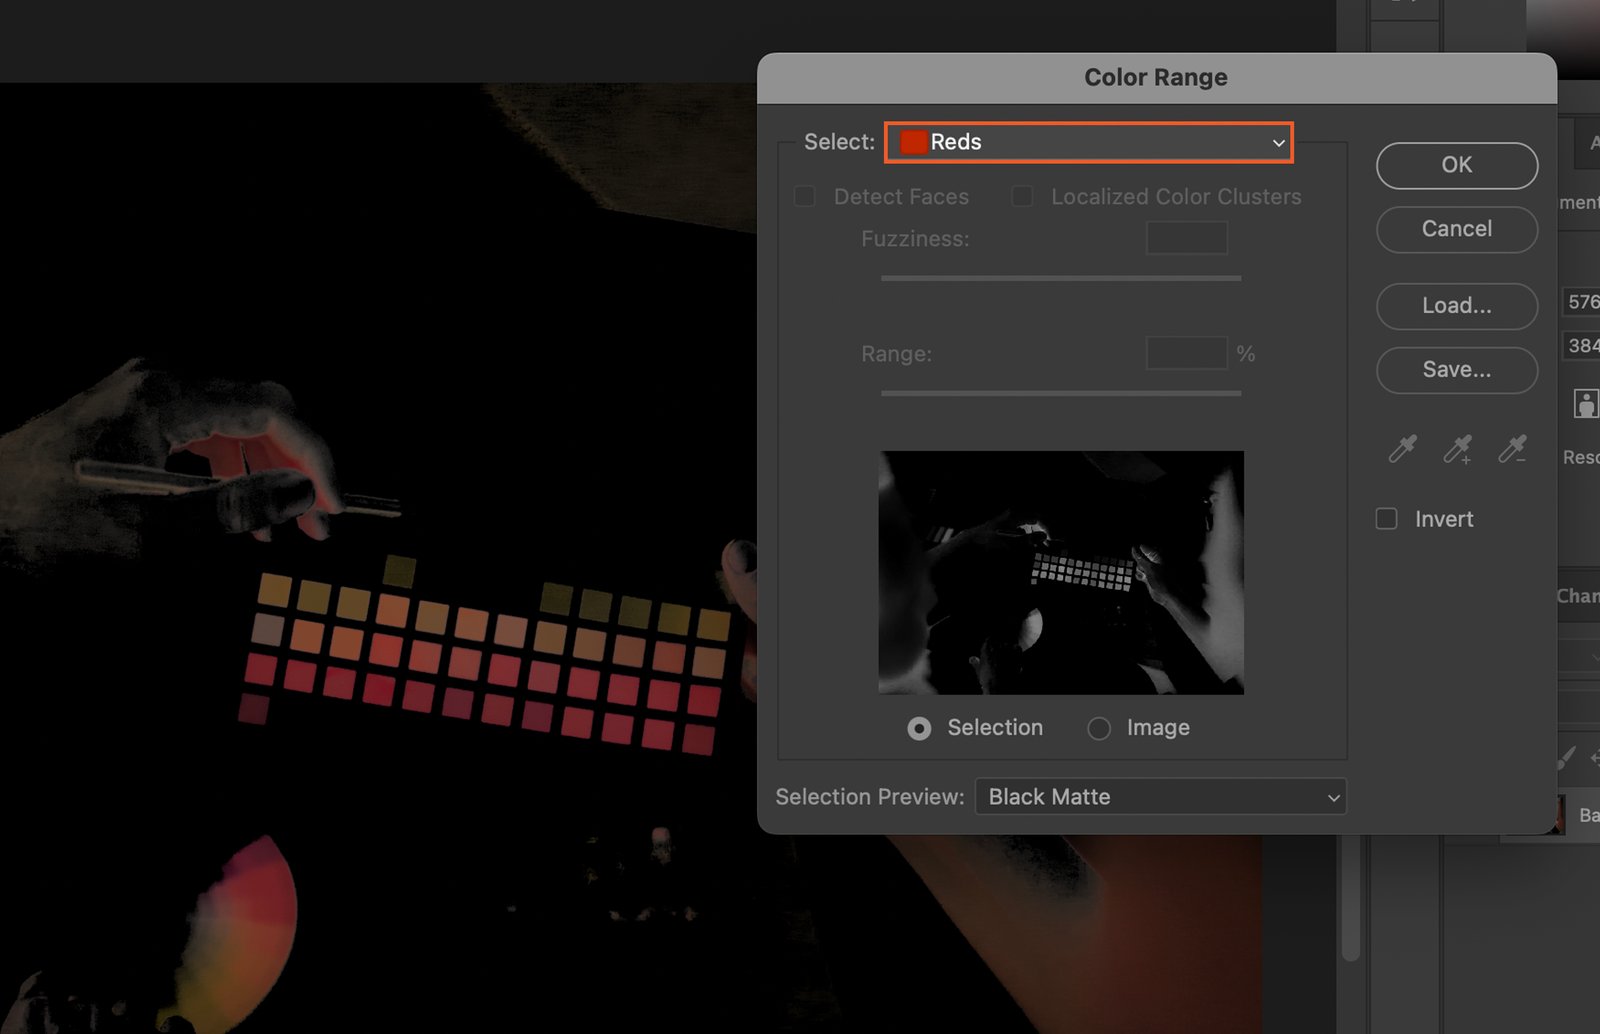
Task: Click the Load... button
Action: click(x=1456, y=306)
